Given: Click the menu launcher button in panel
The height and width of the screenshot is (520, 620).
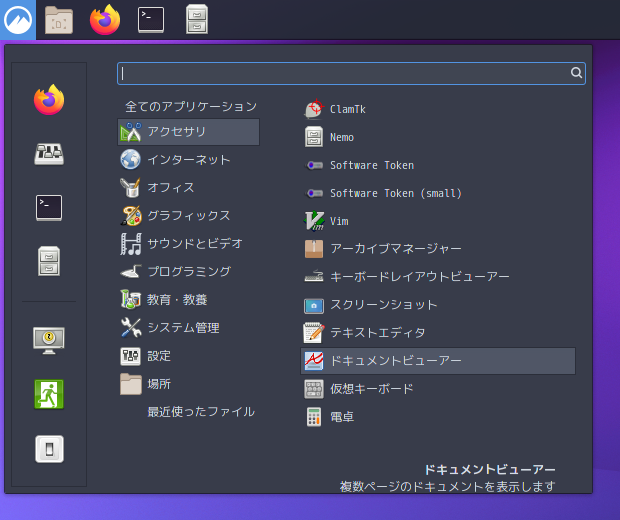Looking at the screenshot, I should [x=18, y=20].
